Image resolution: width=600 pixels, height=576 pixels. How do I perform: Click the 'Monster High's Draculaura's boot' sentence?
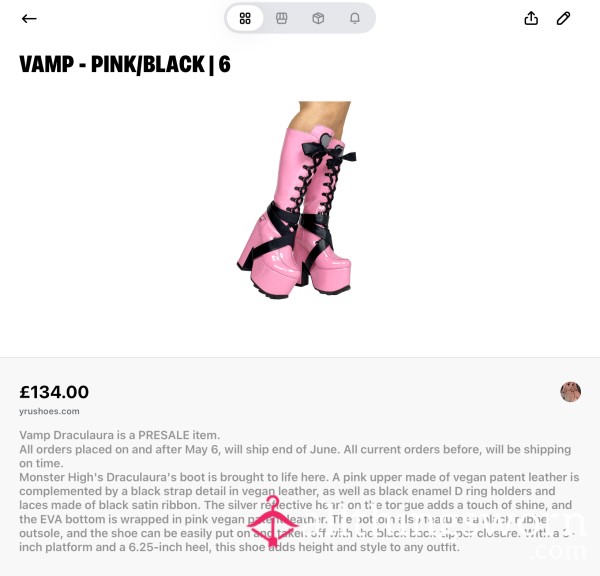(175, 477)
